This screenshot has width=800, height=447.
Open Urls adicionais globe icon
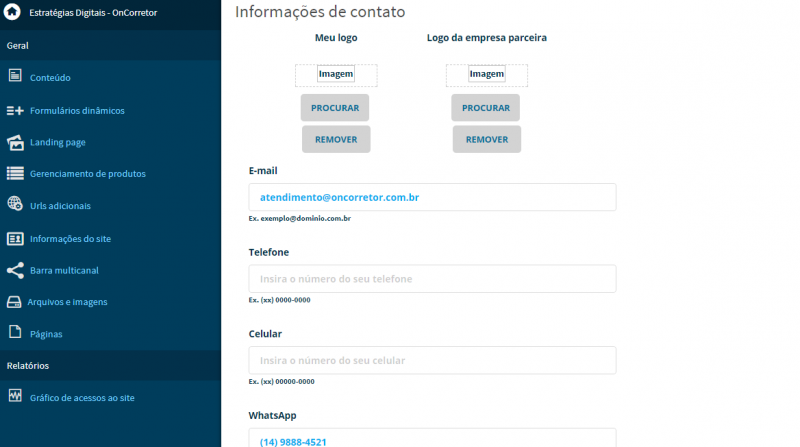[15, 204]
